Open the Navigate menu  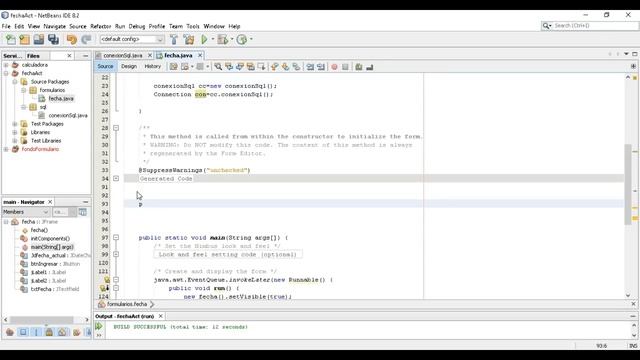54,26
